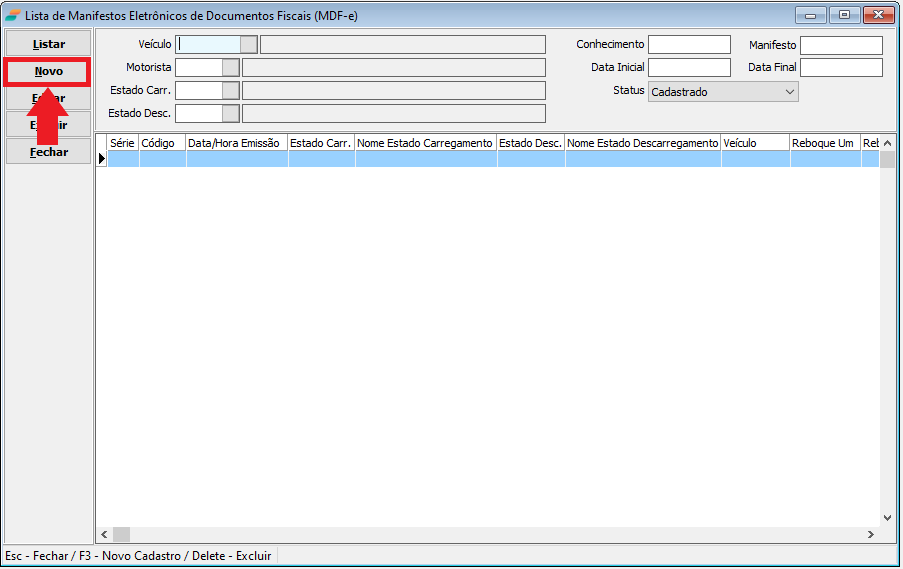Sort by Código column header

click(162, 143)
